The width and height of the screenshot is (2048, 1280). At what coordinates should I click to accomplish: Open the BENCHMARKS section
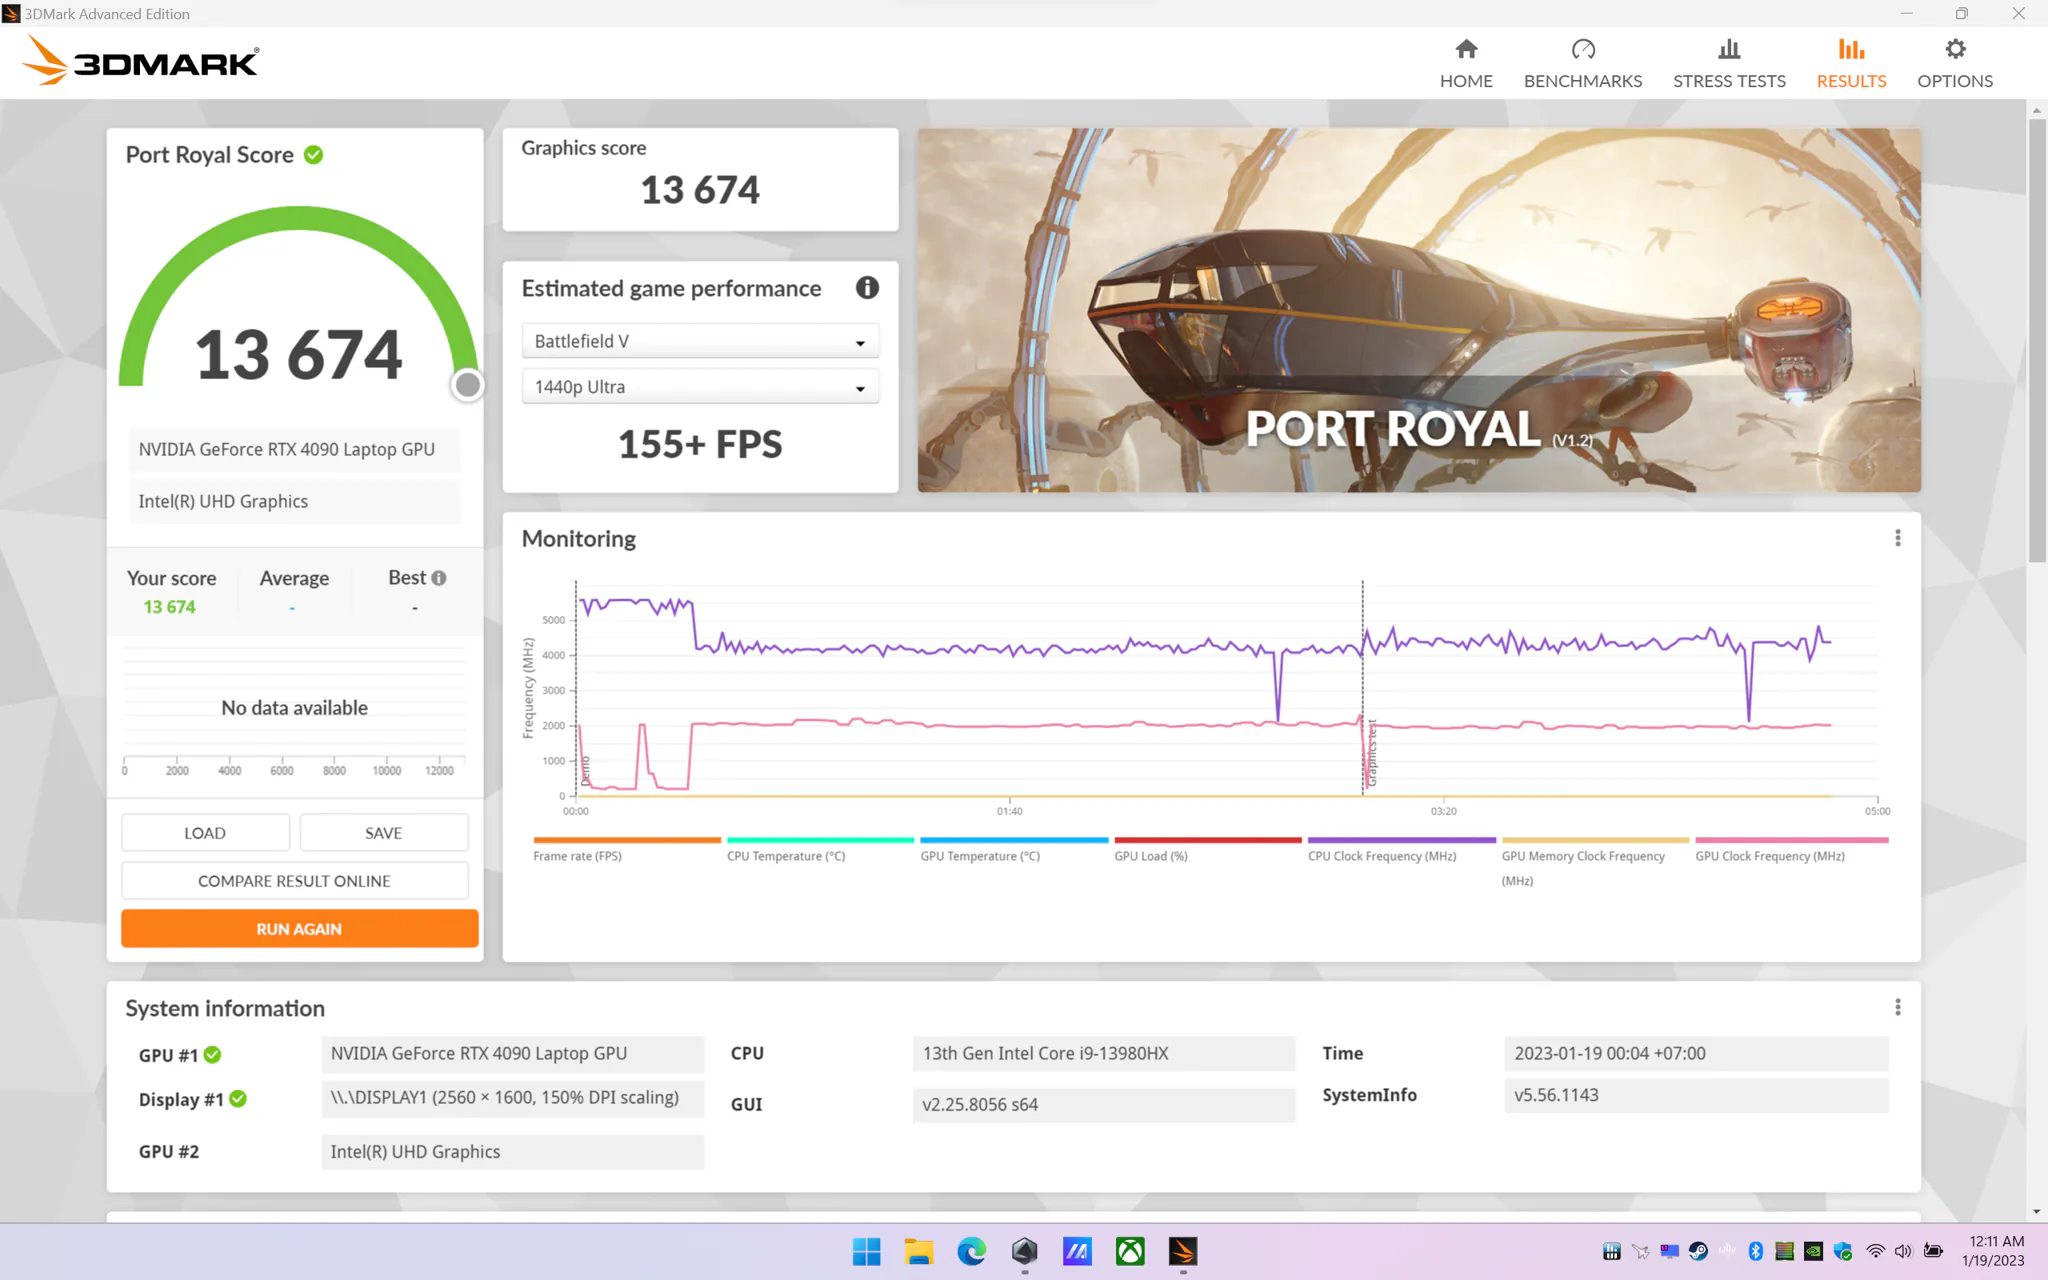click(x=1583, y=63)
